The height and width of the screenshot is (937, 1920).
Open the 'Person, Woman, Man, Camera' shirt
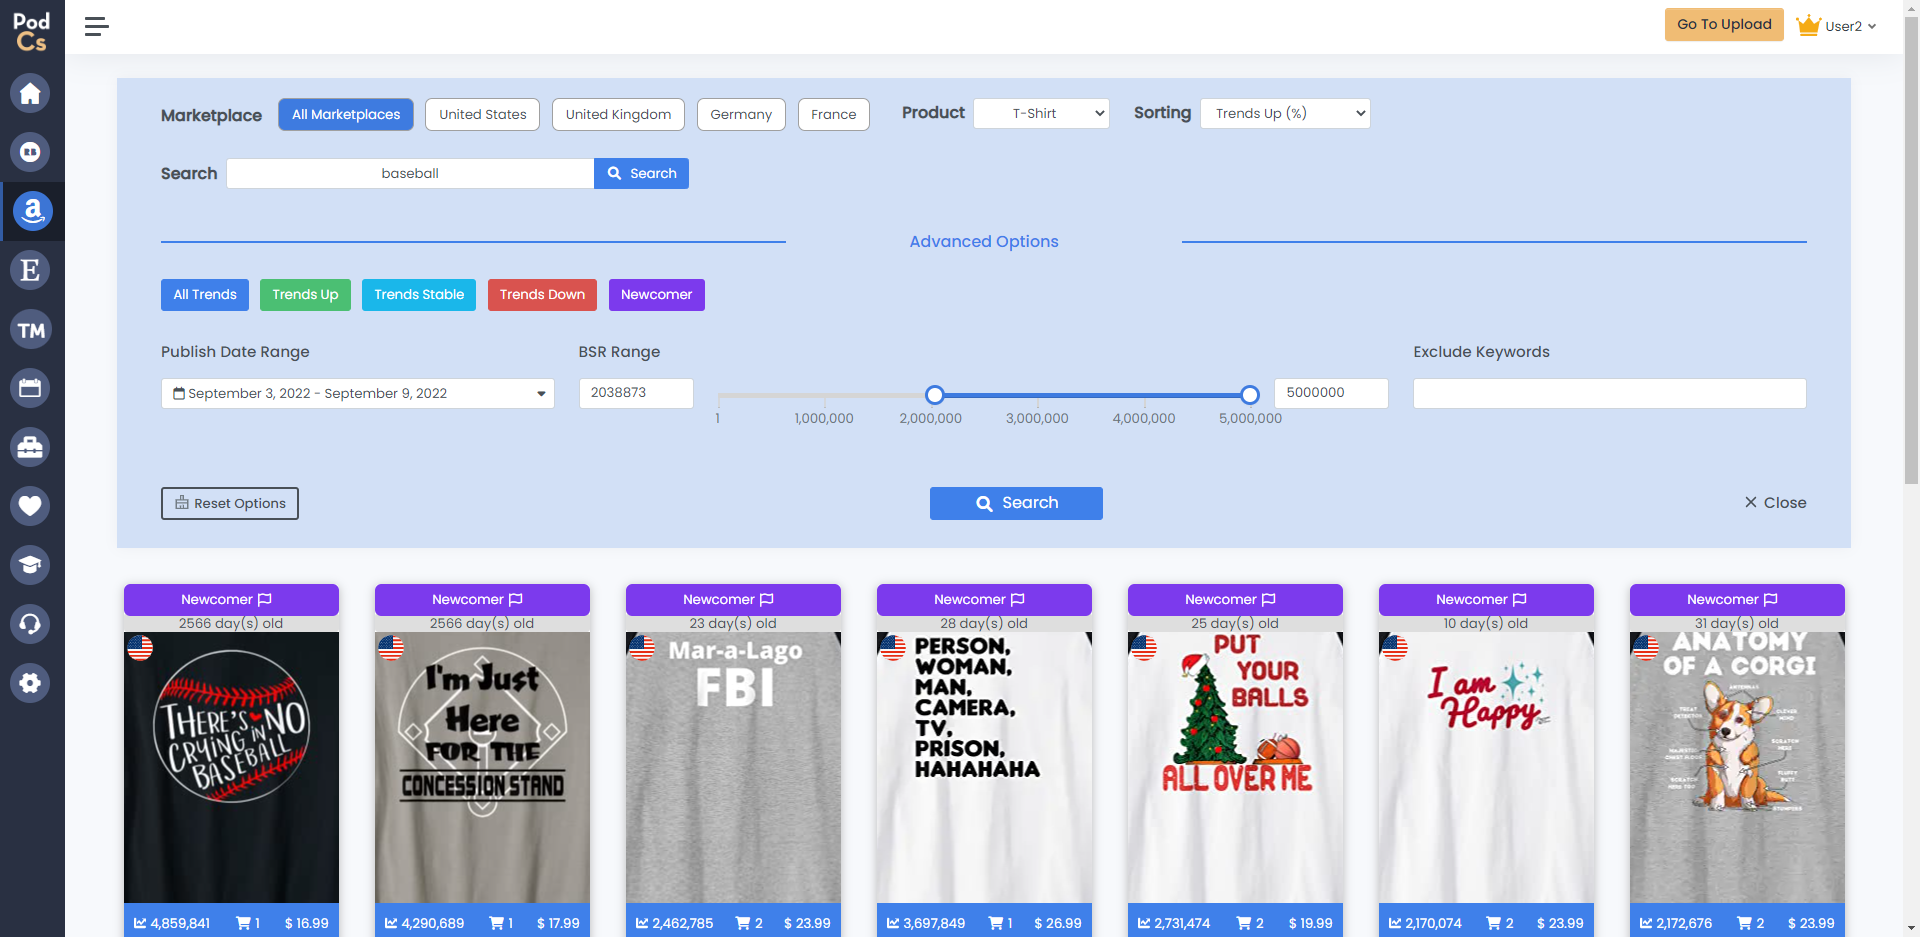[x=984, y=767]
